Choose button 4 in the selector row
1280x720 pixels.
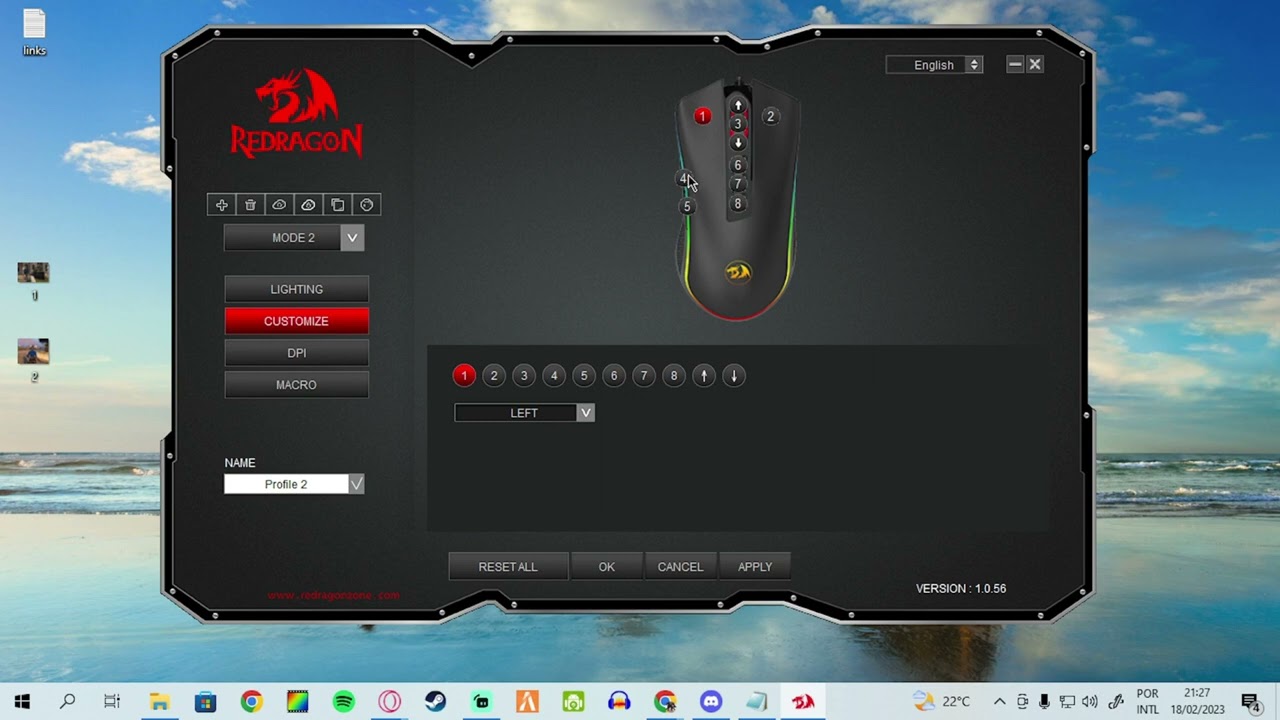(554, 376)
